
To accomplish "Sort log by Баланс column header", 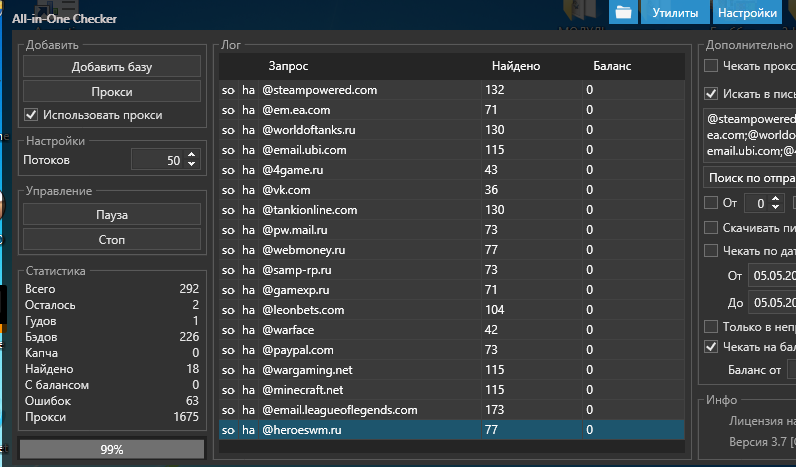I will click(612, 66).
